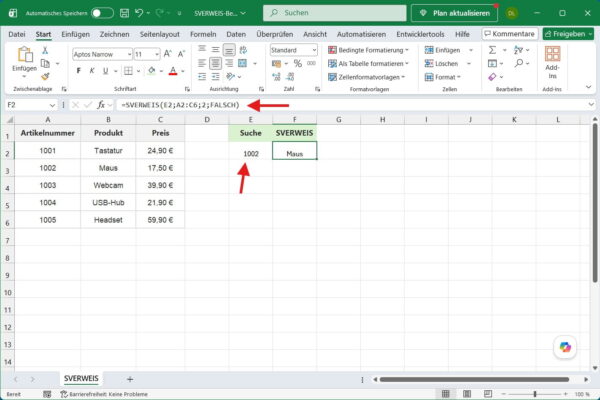This screenshot has width=600, height=400.
Task: Click merge and center icon
Action: (x=243, y=63)
